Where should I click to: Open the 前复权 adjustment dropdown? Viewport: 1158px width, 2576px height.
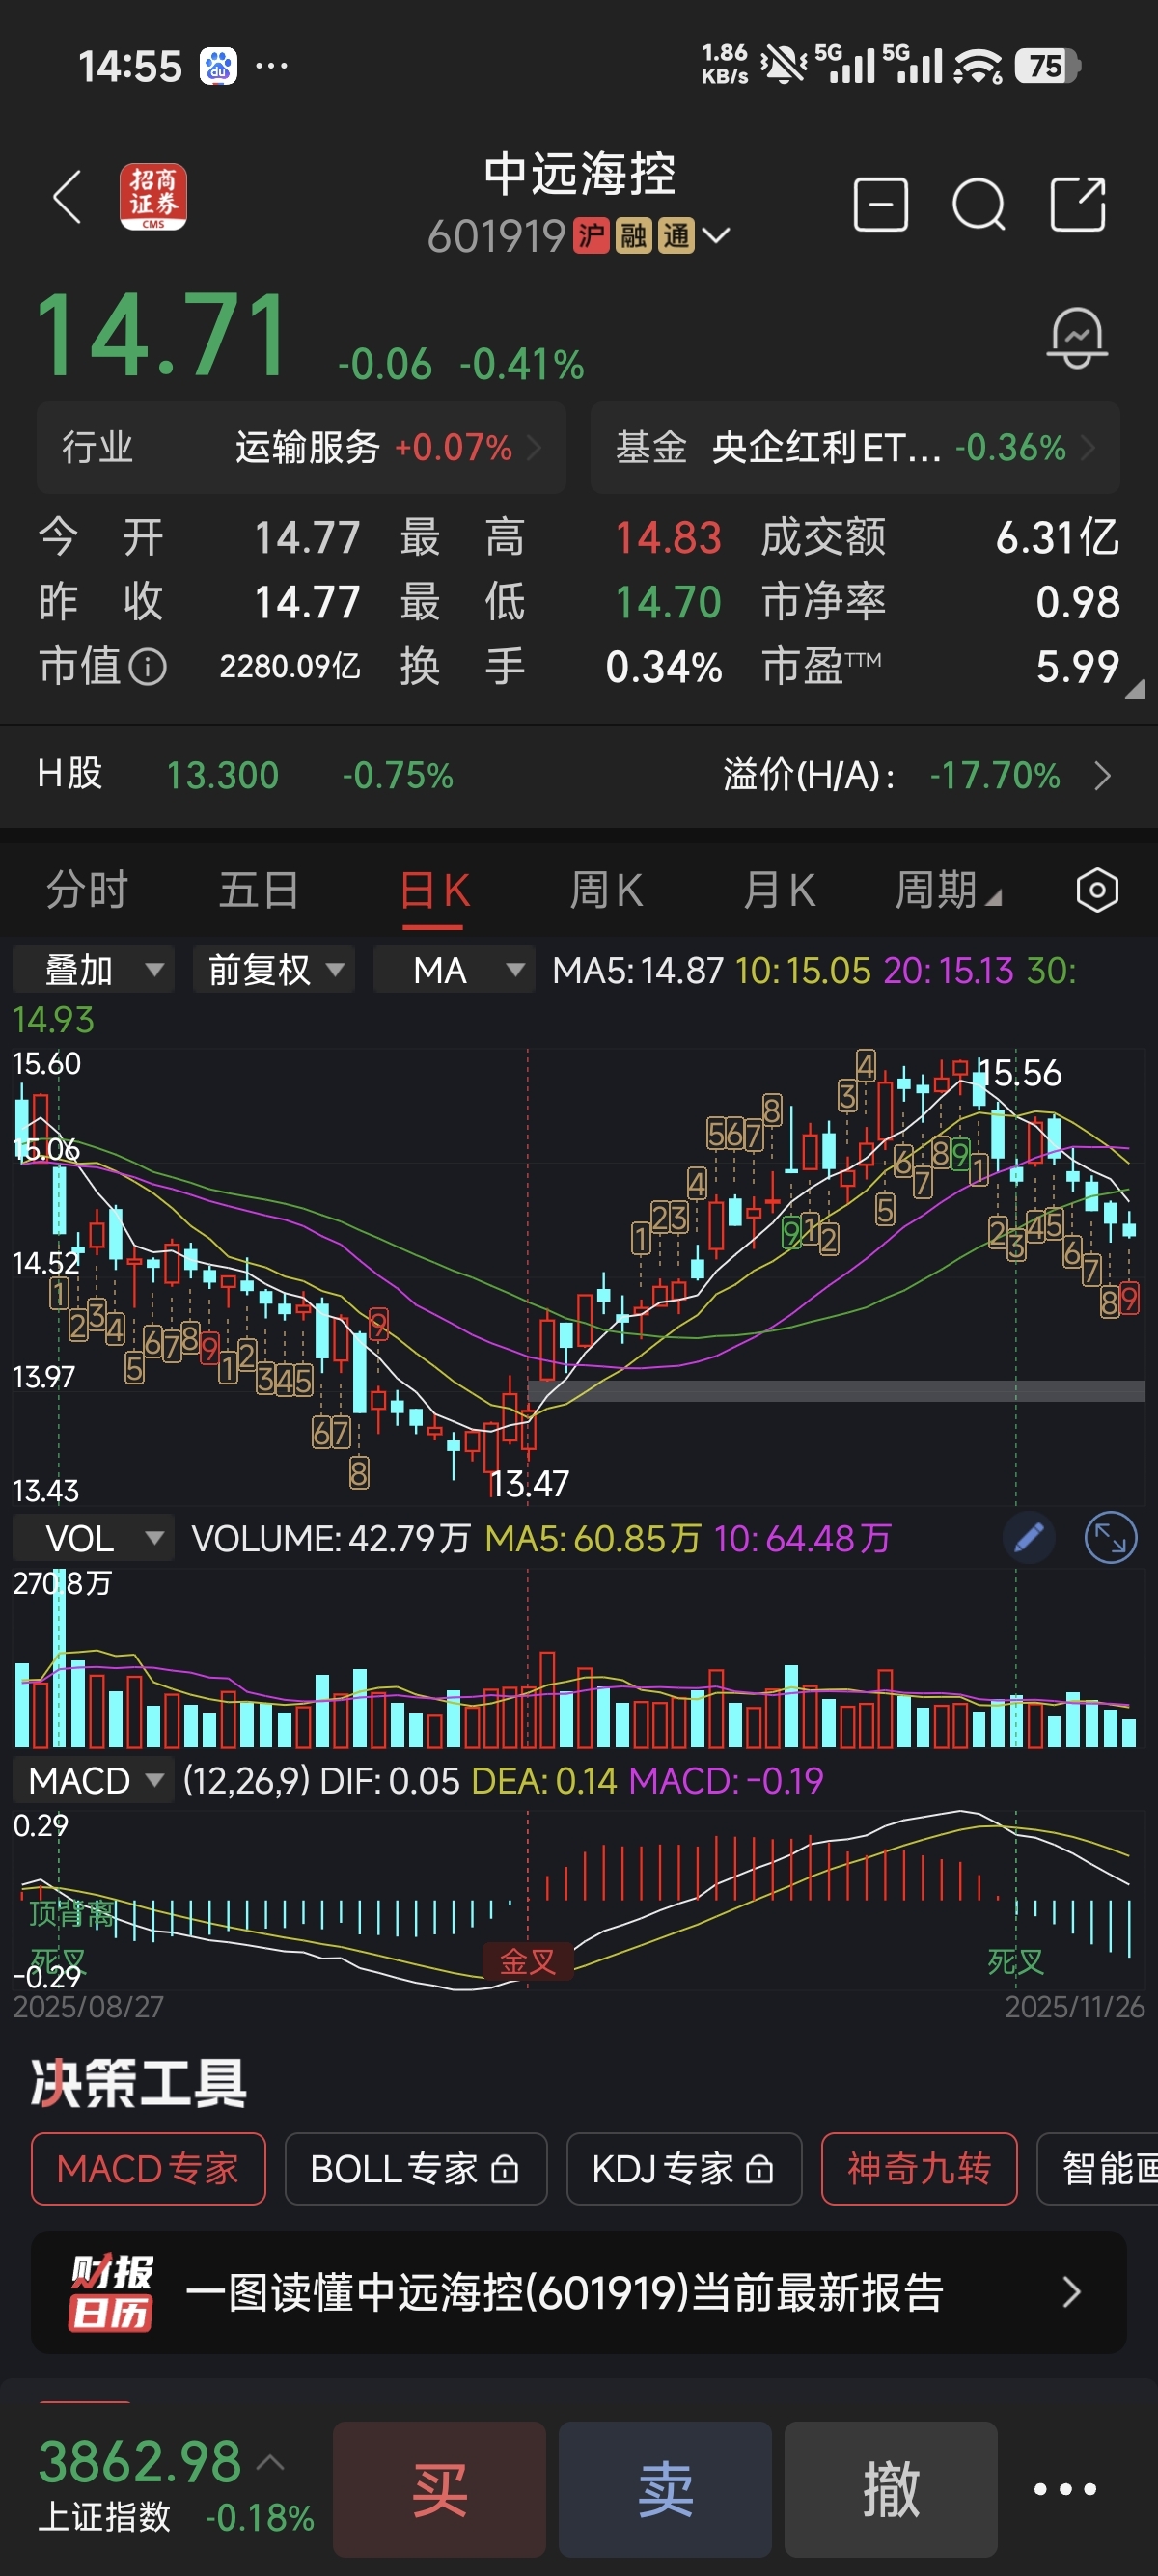pos(273,969)
